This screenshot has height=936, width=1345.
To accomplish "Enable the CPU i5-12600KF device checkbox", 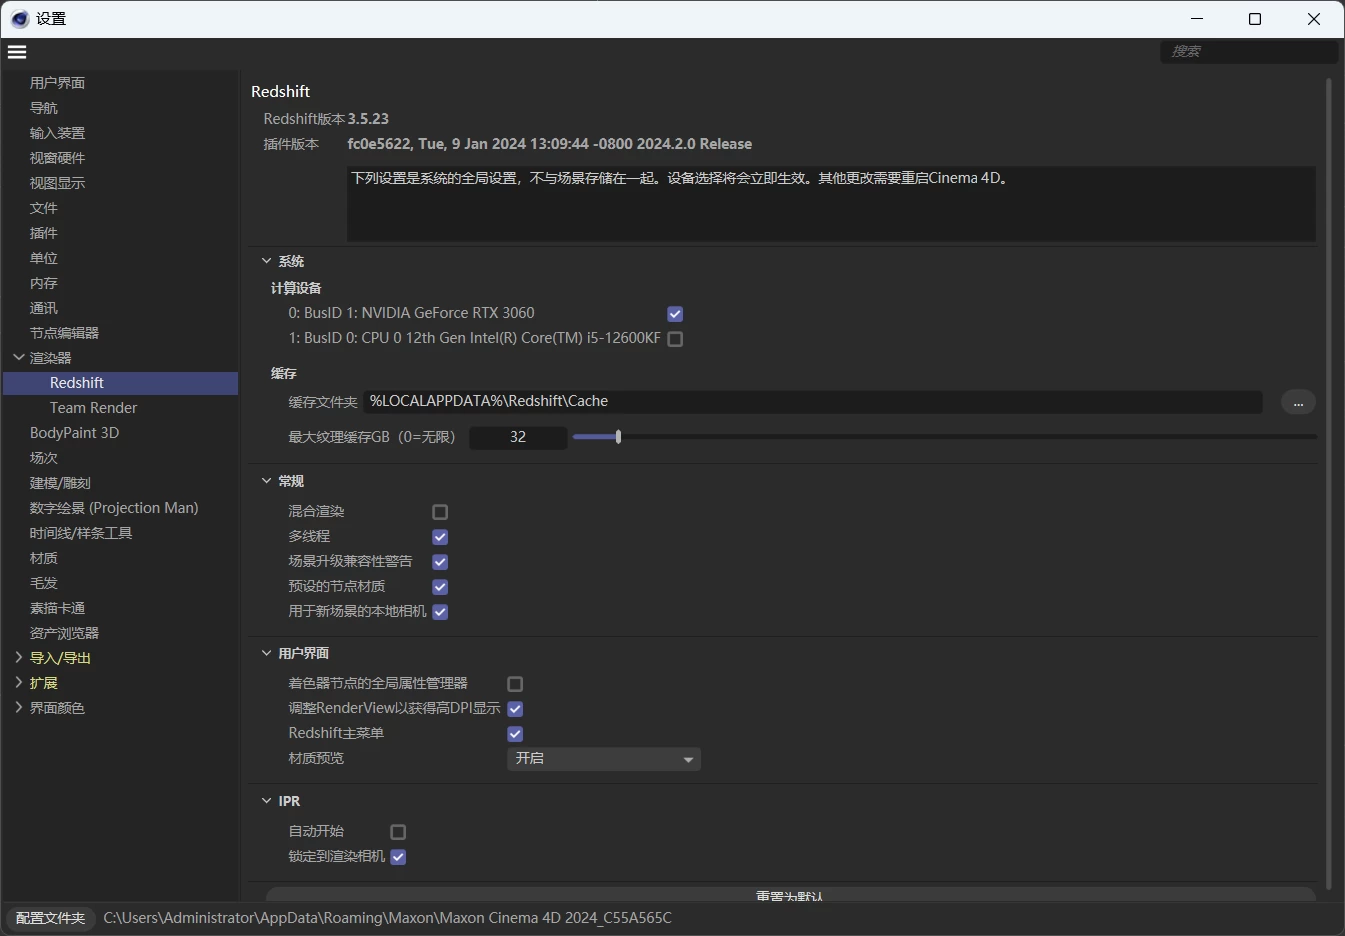I will [x=675, y=339].
